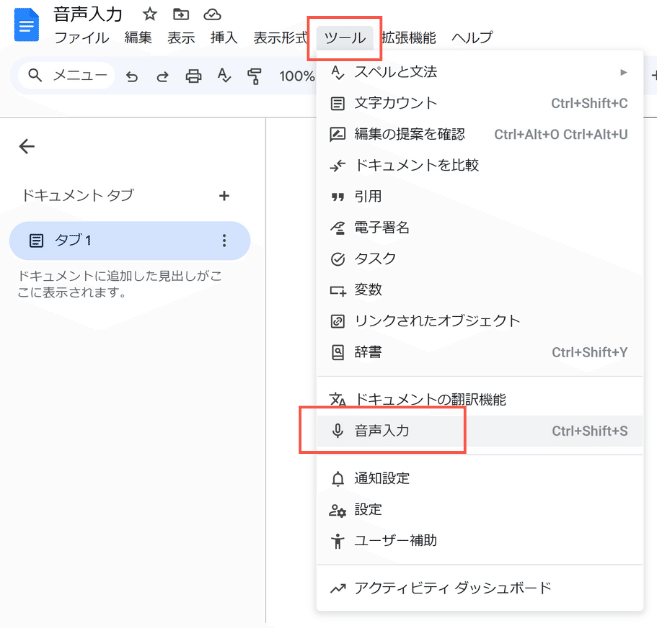The height and width of the screenshot is (628, 664).
Task: Expand the スペルと文法 submenu
Action: pyautogui.click(x=479, y=72)
